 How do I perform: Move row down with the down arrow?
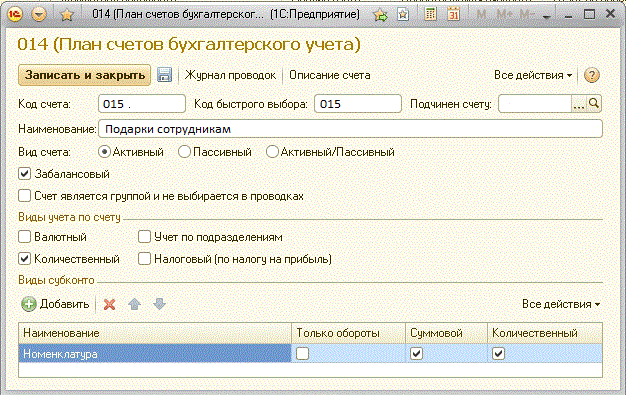159,304
